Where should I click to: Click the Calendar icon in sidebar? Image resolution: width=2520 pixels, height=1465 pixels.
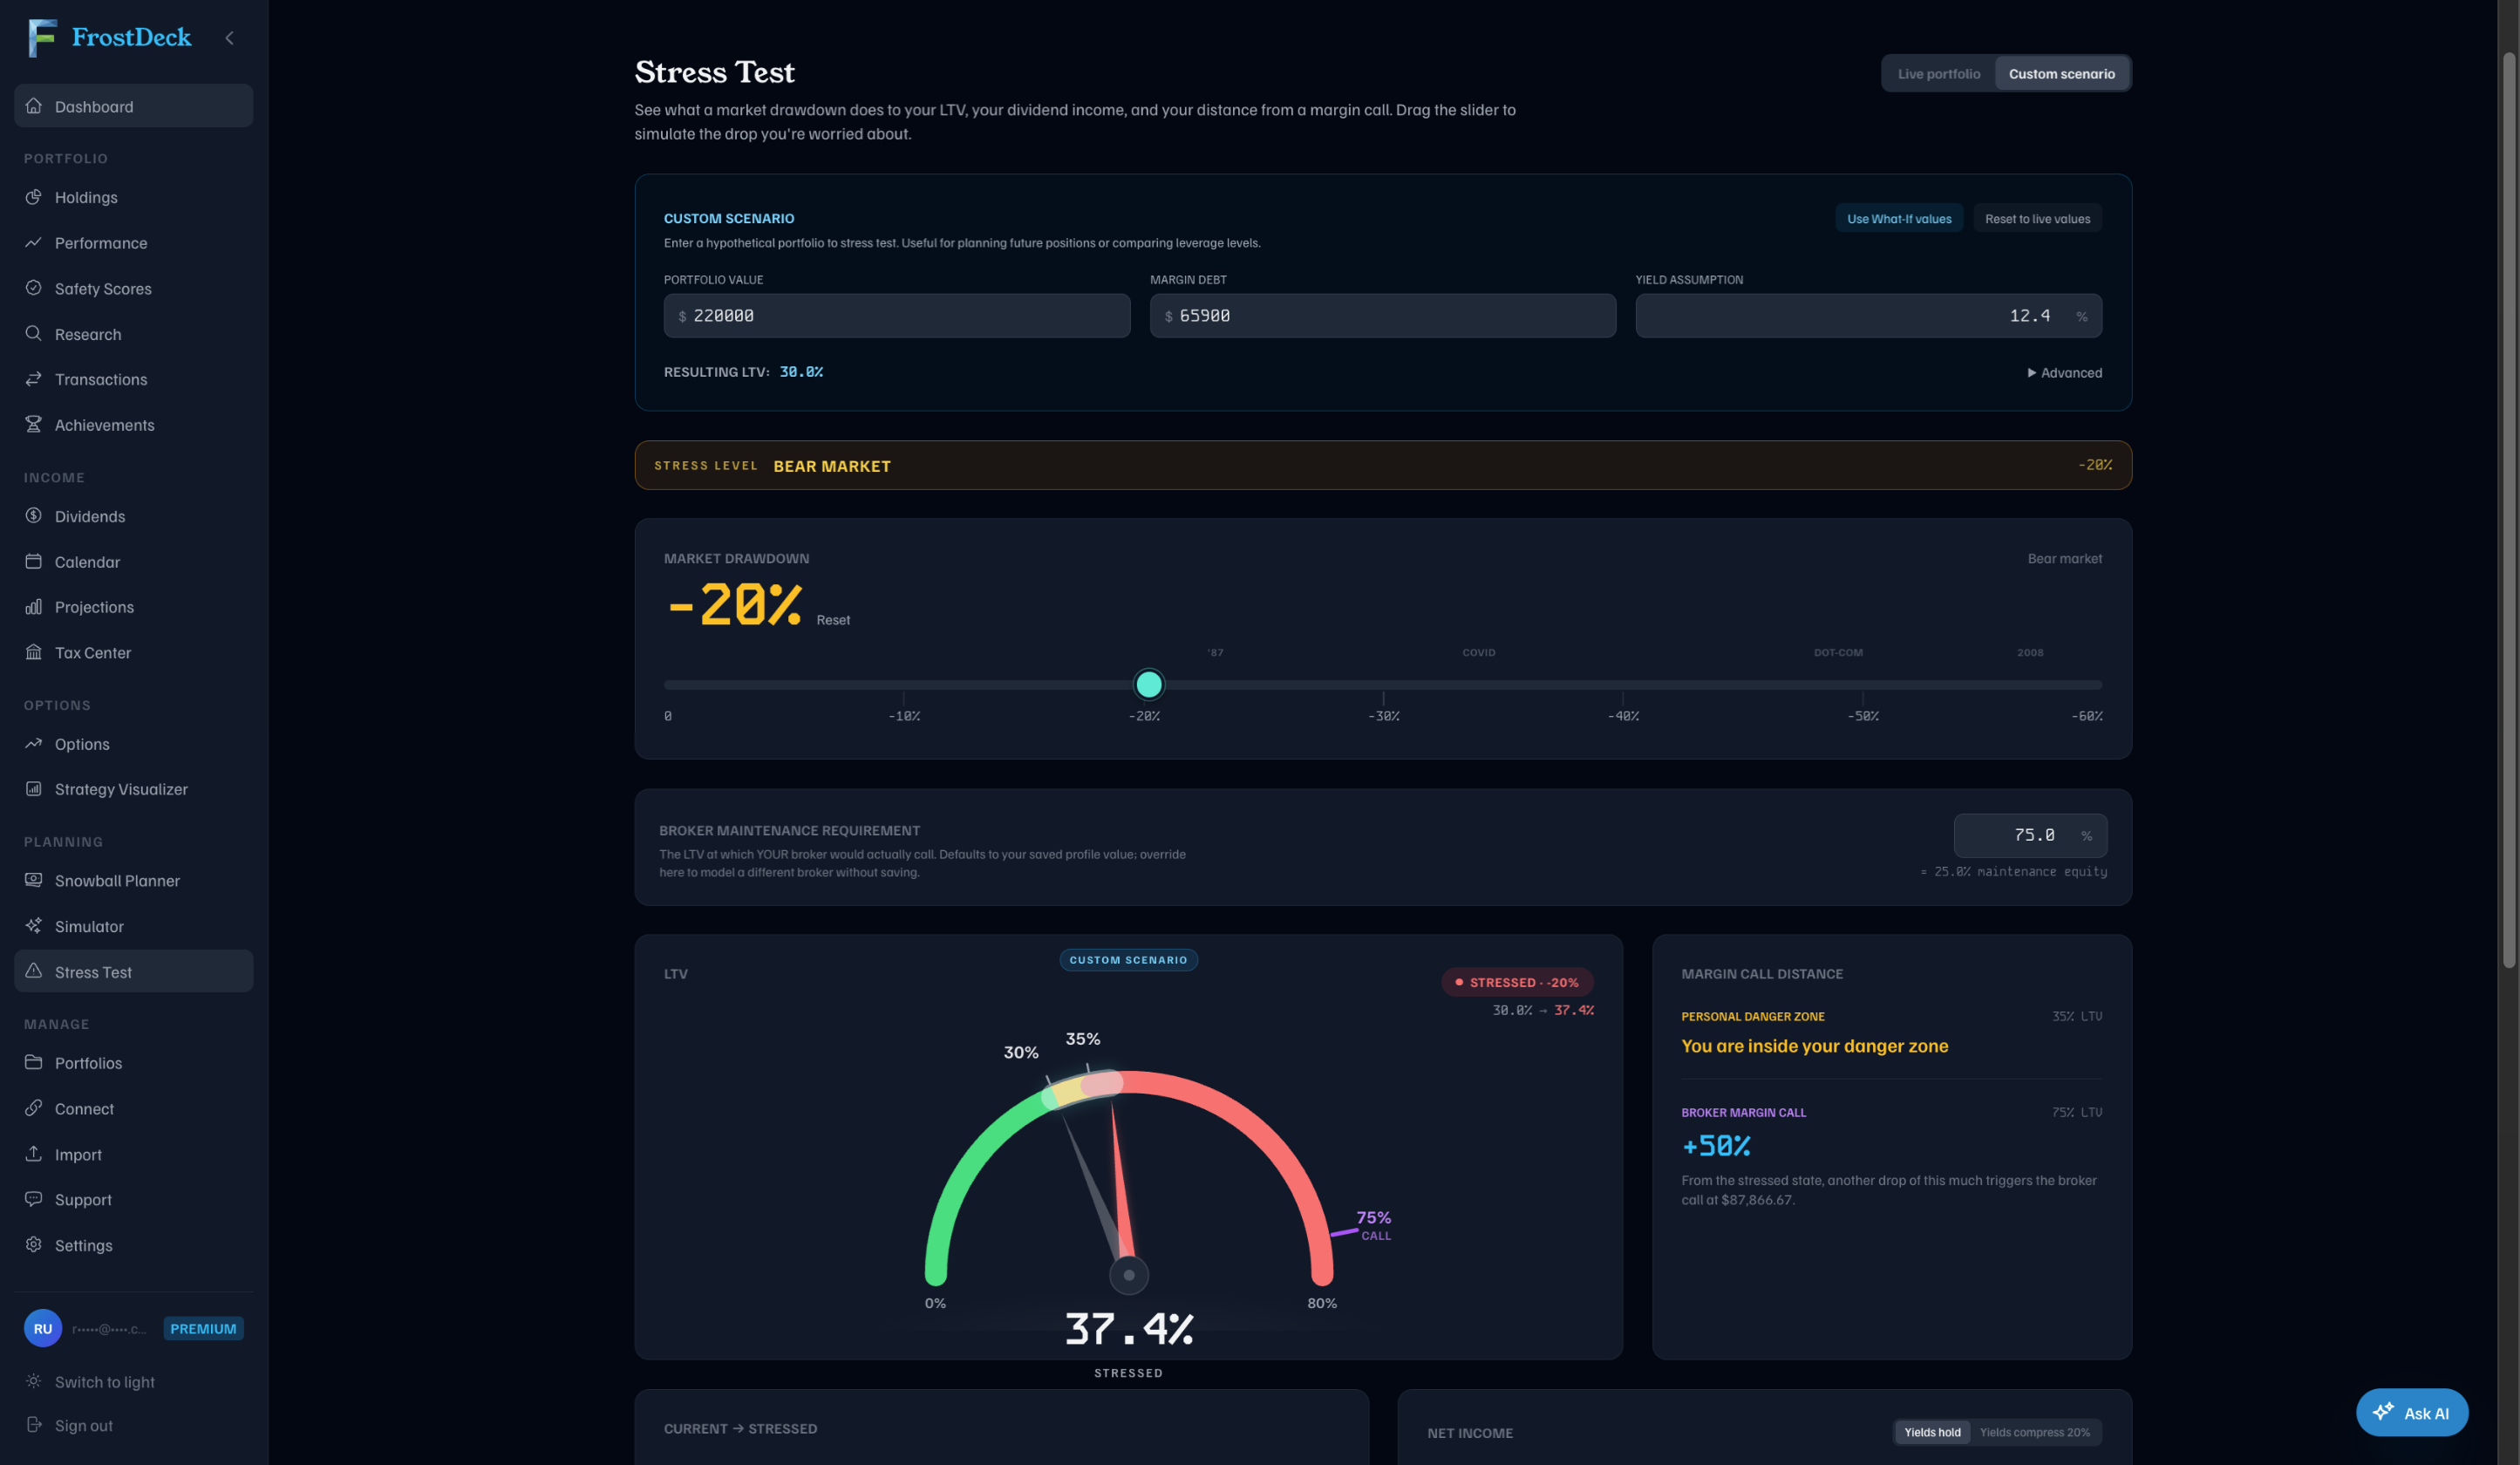[x=34, y=561]
